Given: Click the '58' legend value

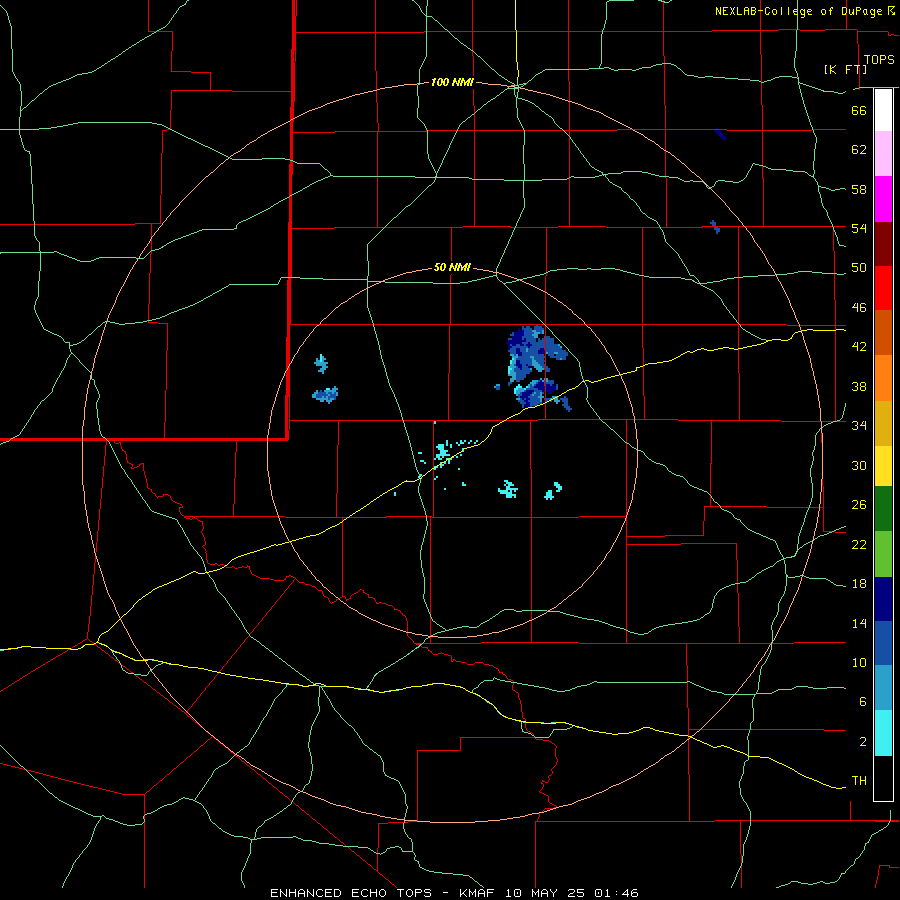Looking at the screenshot, I should pyautogui.click(x=859, y=189).
